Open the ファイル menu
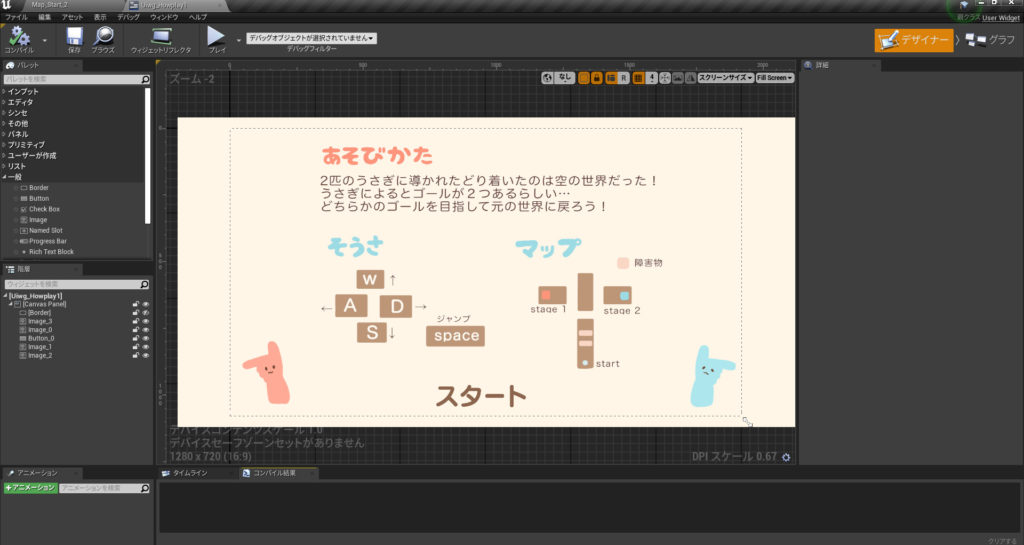 tap(16, 18)
